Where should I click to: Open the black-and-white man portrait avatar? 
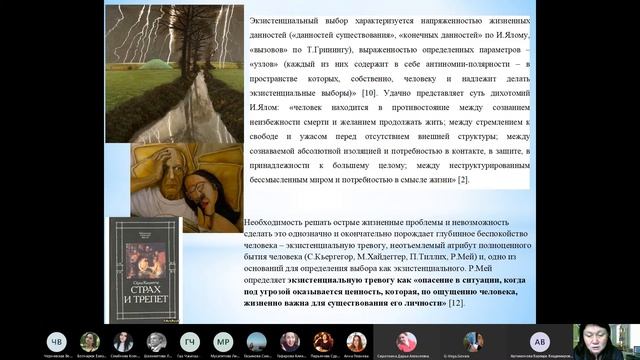coord(157,342)
